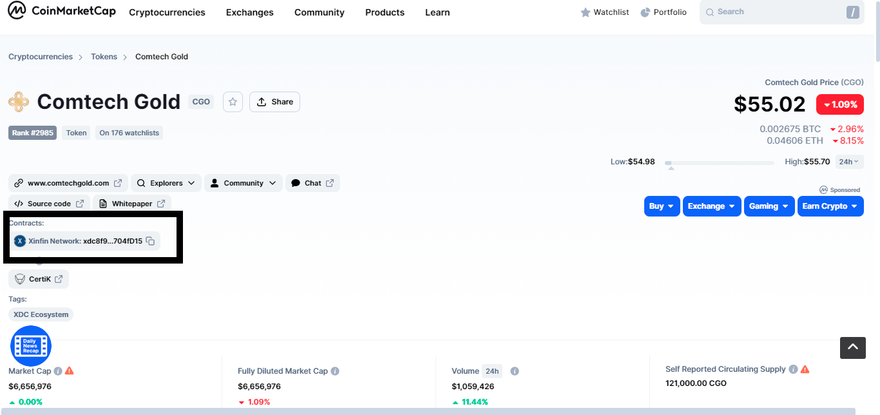Click Fully Diluted Market Cap info icon
This screenshot has height=415, width=880.
pos(334,371)
